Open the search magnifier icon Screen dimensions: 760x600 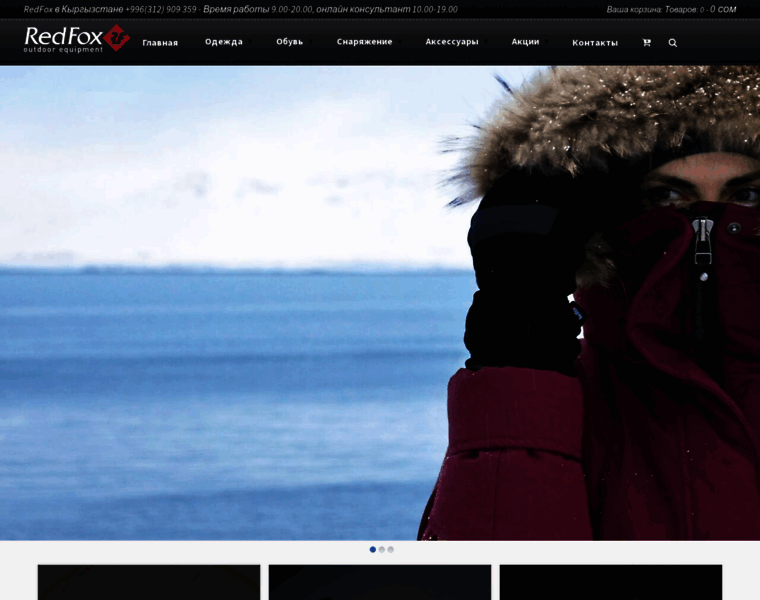673,43
